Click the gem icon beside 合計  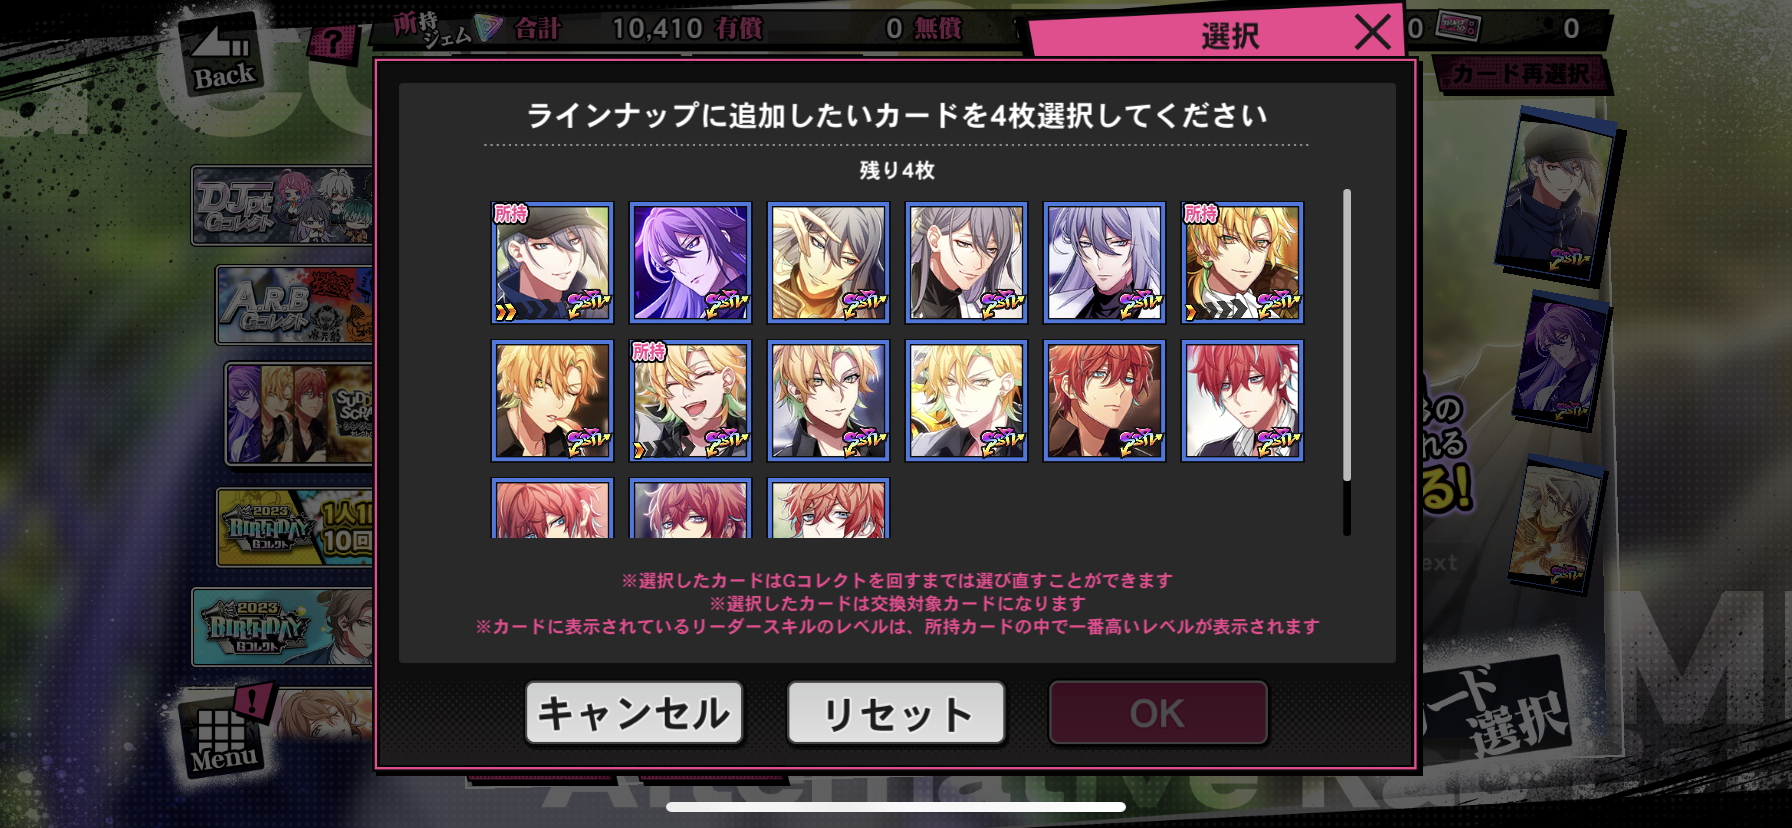click(x=488, y=28)
